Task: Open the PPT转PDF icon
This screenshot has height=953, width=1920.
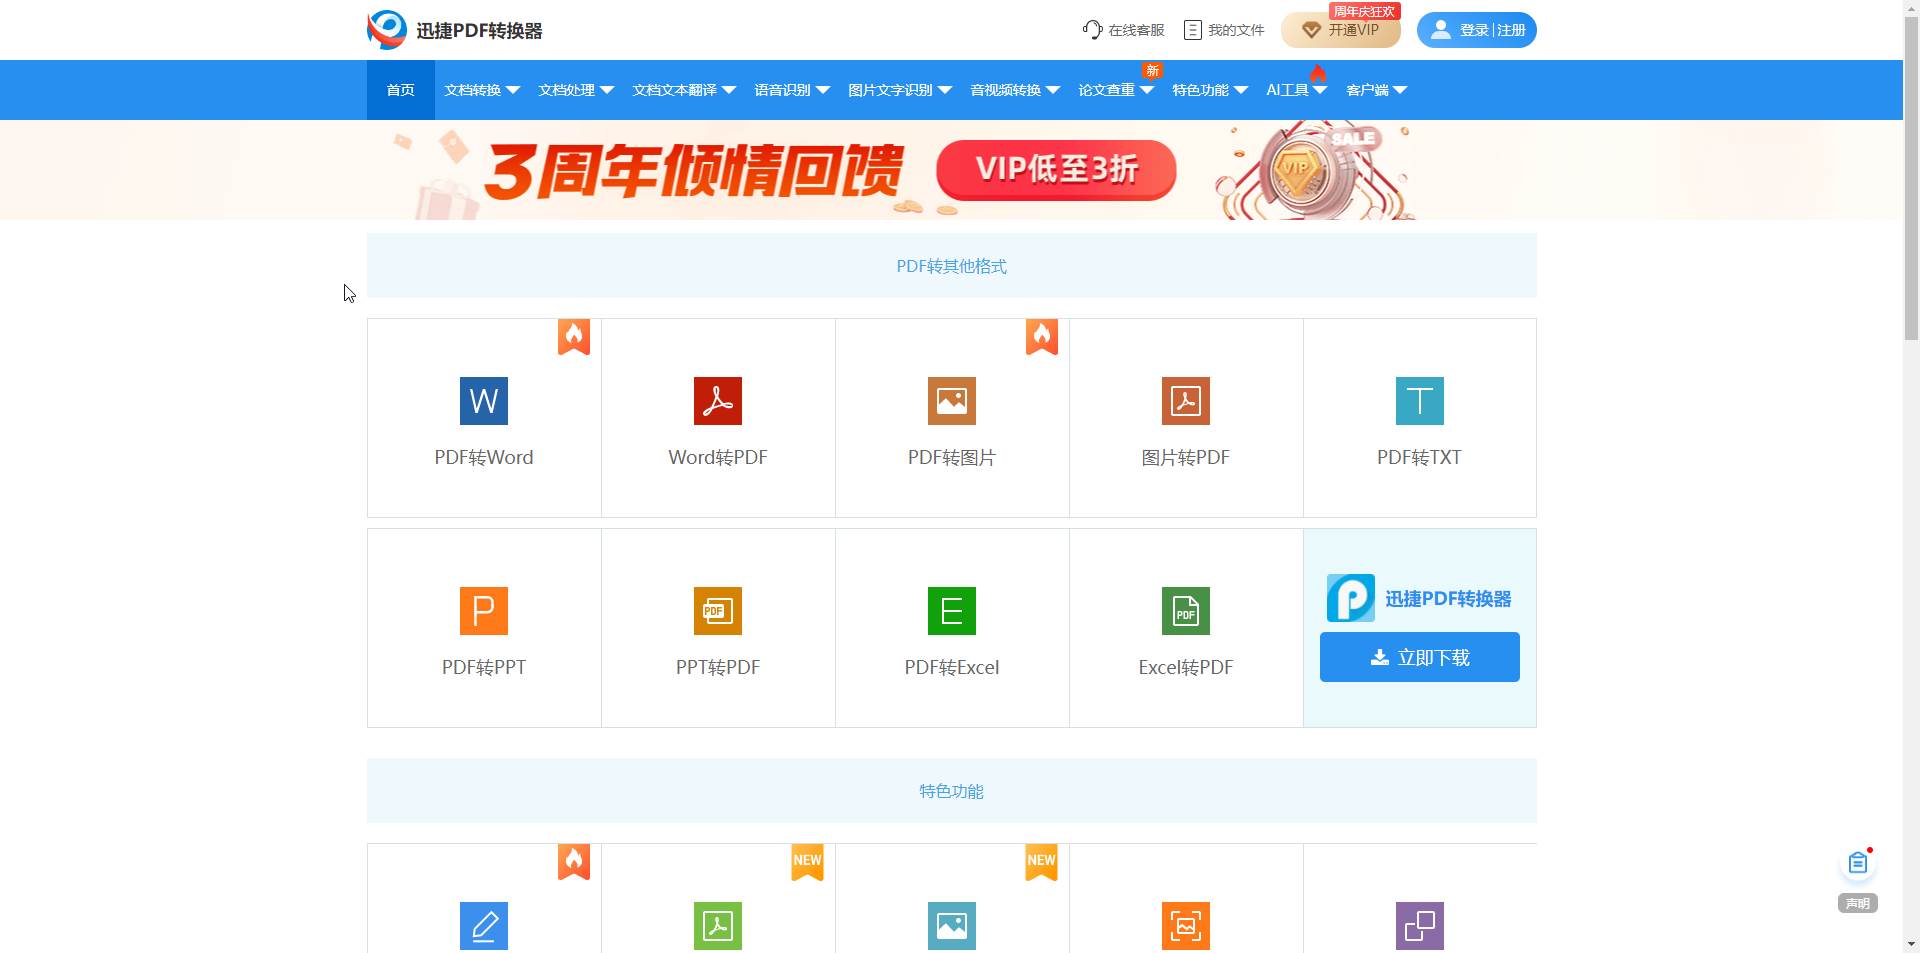Action: tap(718, 611)
